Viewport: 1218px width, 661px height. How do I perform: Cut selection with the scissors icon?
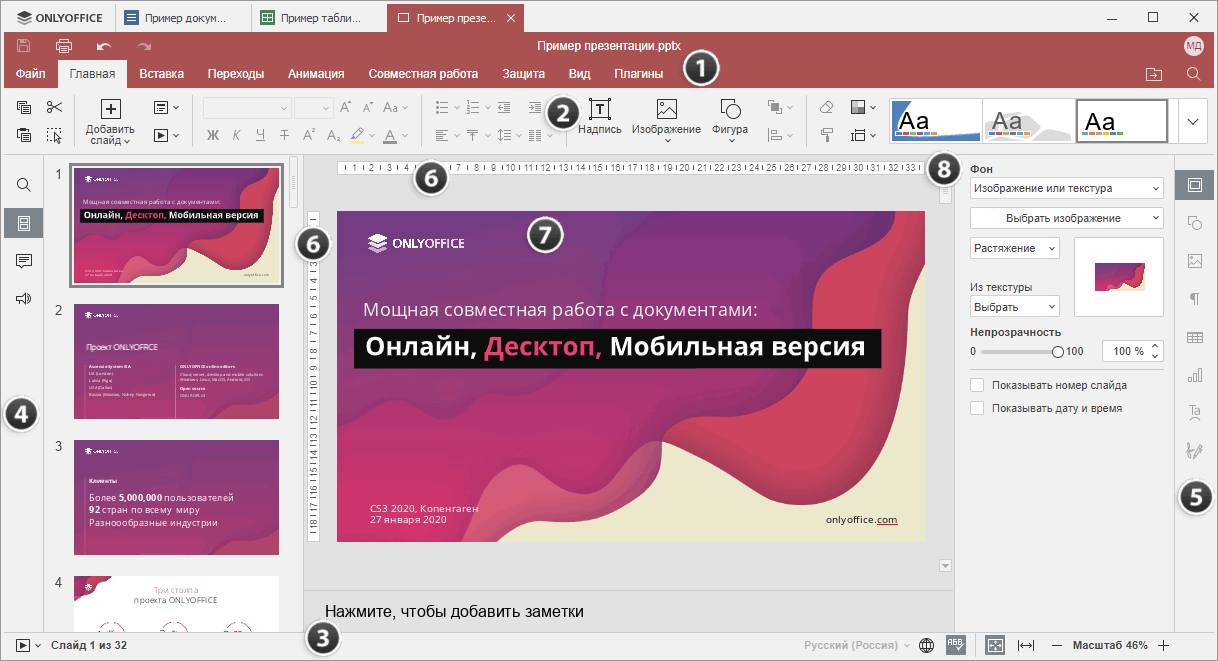54,107
